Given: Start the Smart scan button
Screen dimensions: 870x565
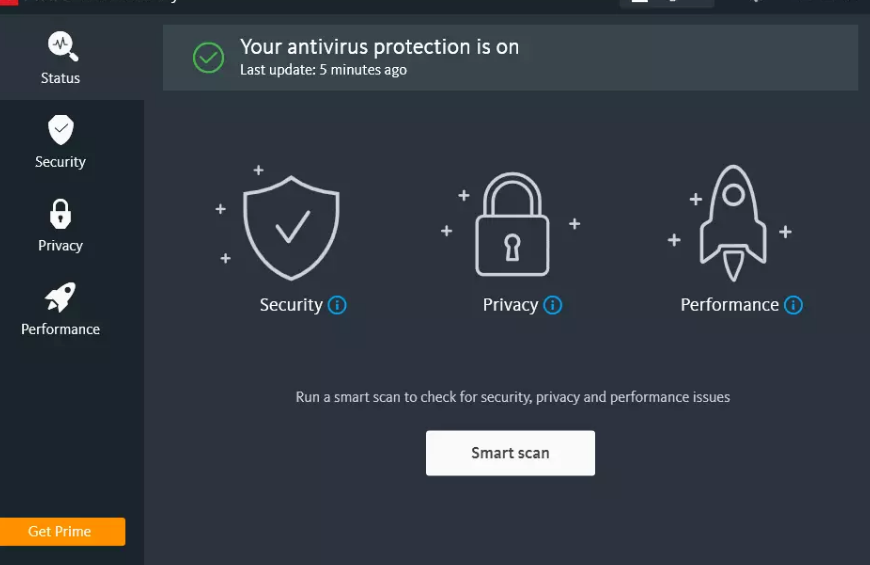Looking at the screenshot, I should [510, 453].
